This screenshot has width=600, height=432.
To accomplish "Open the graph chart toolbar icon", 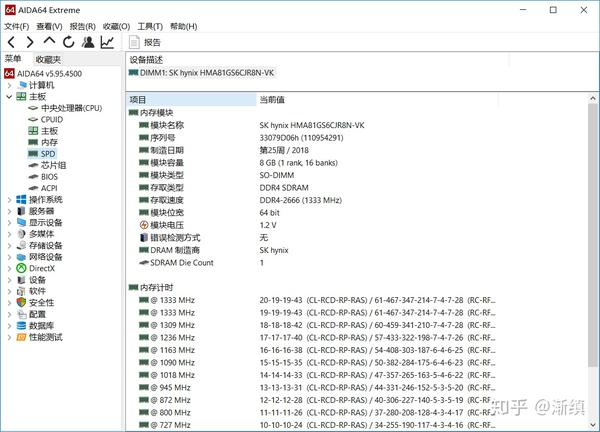I will click(107, 42).
